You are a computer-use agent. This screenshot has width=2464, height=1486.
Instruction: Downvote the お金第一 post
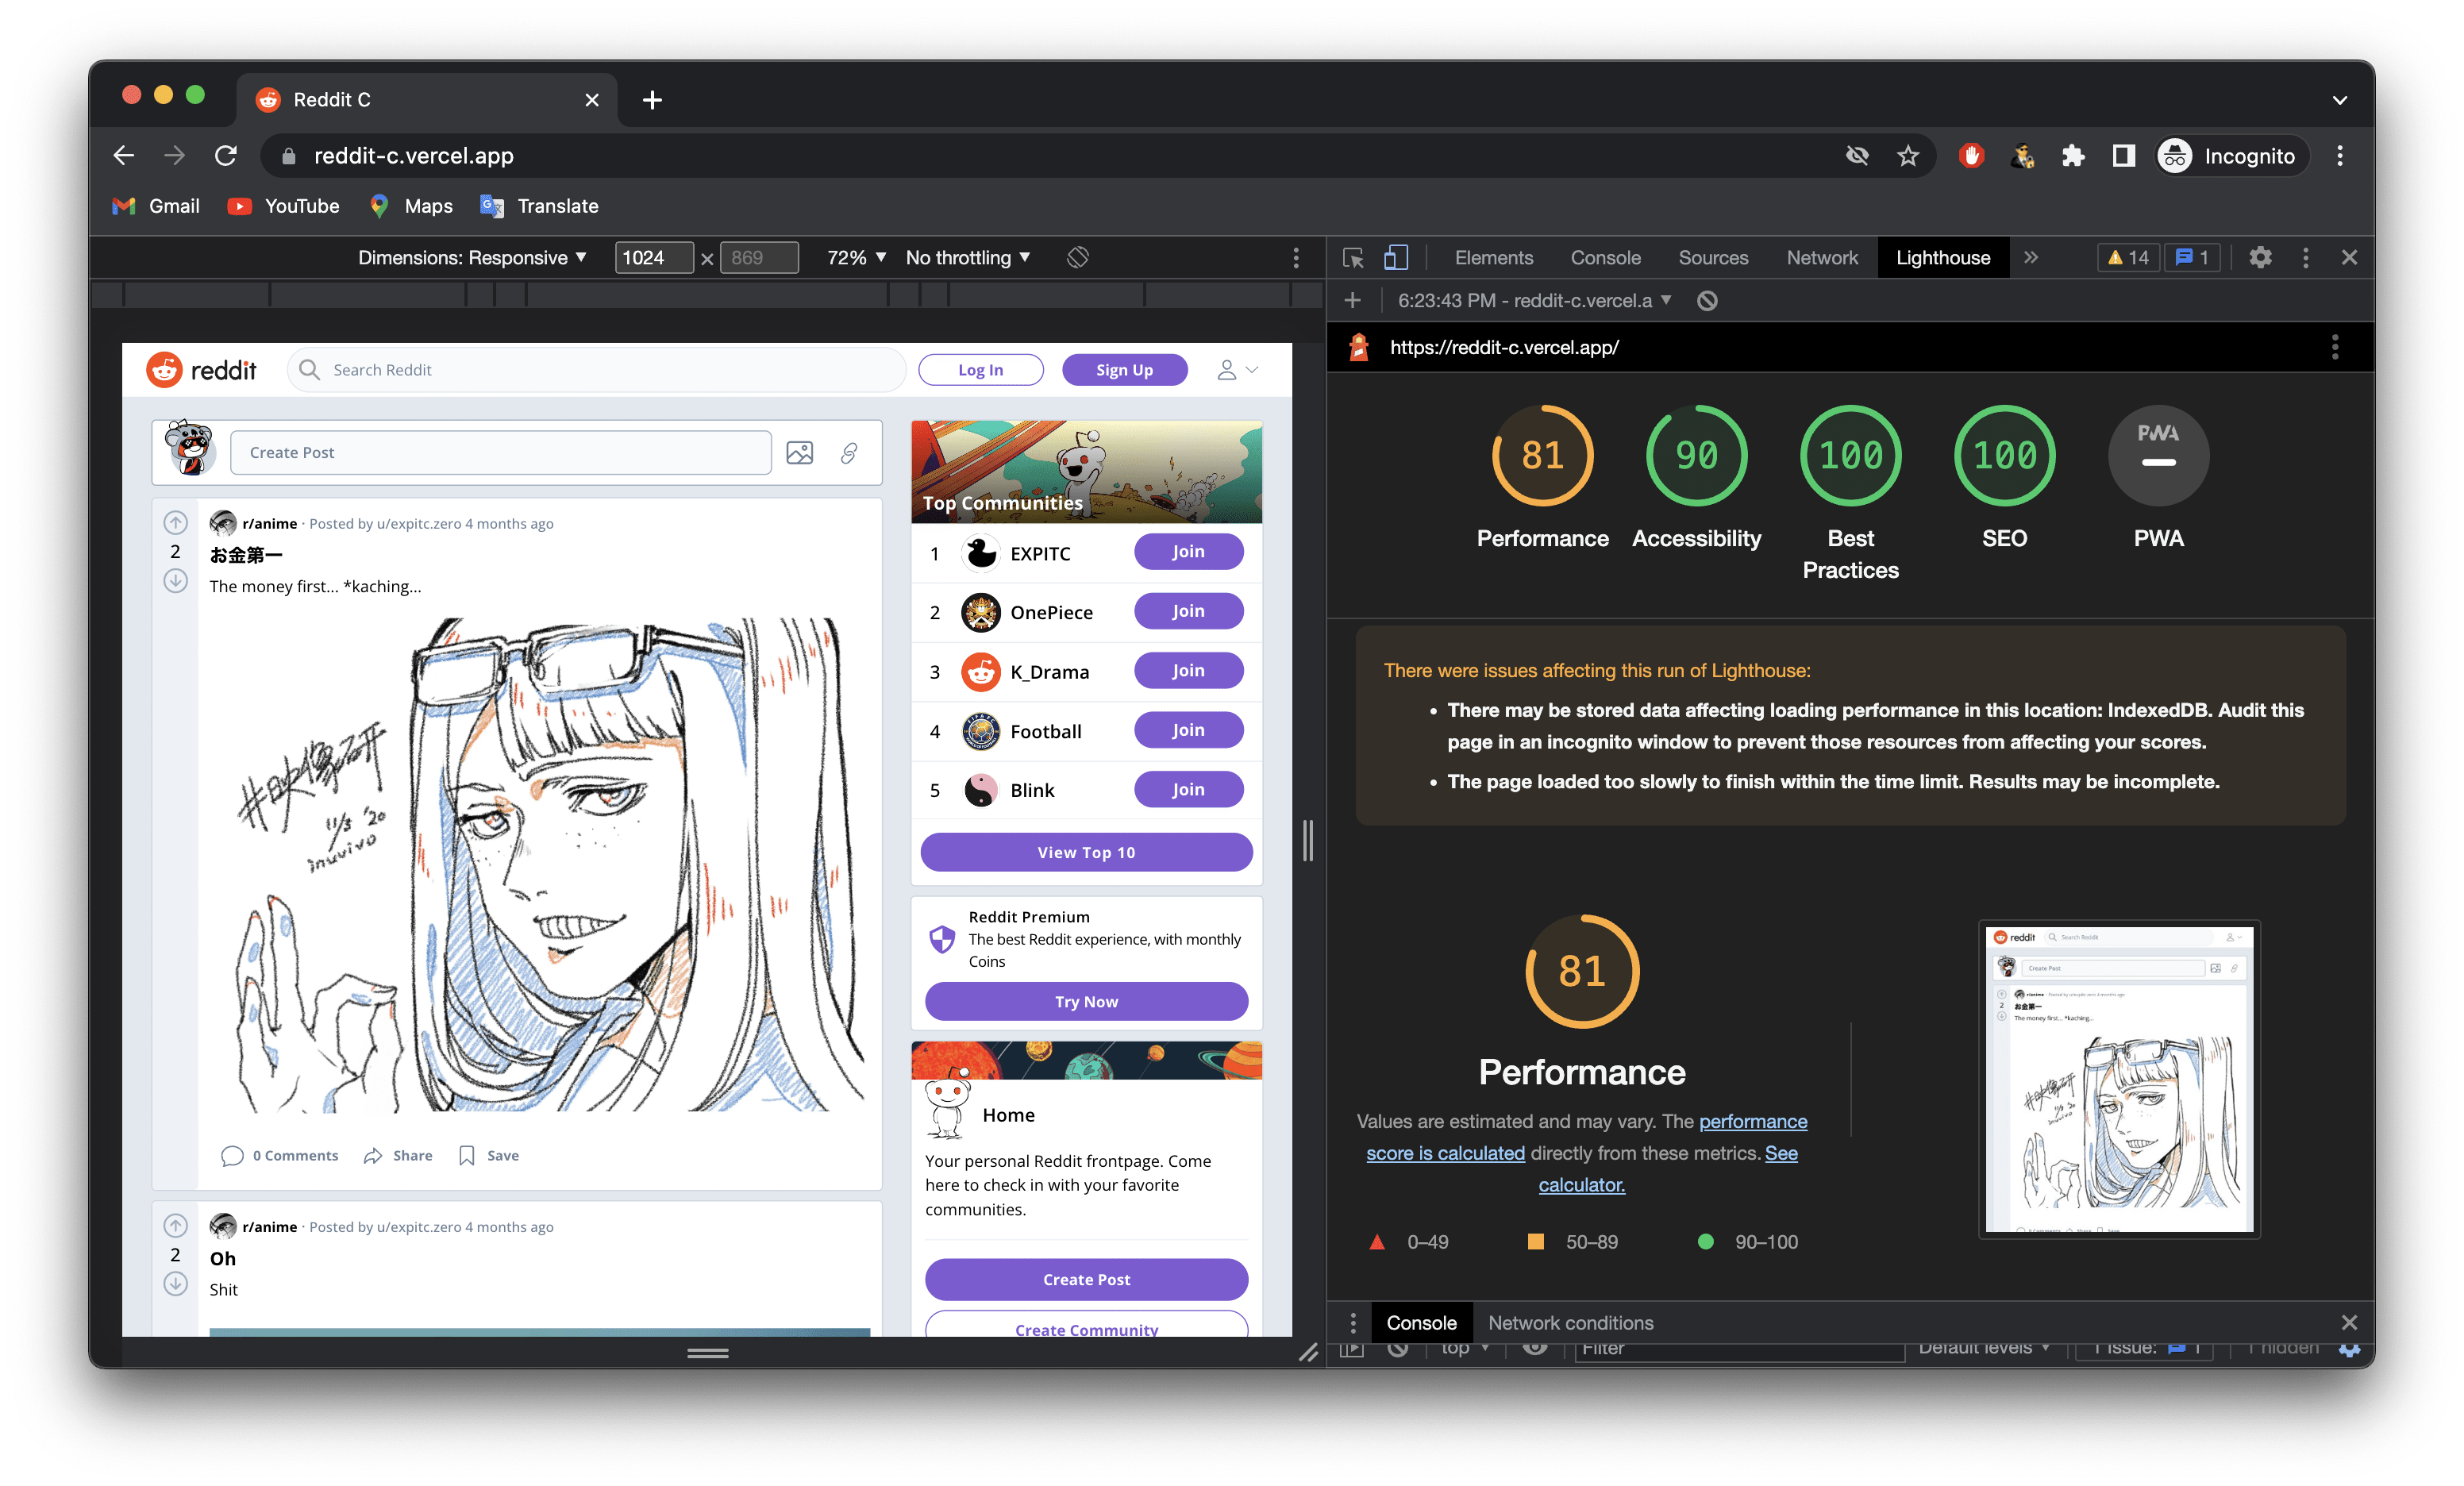point(175,581)
